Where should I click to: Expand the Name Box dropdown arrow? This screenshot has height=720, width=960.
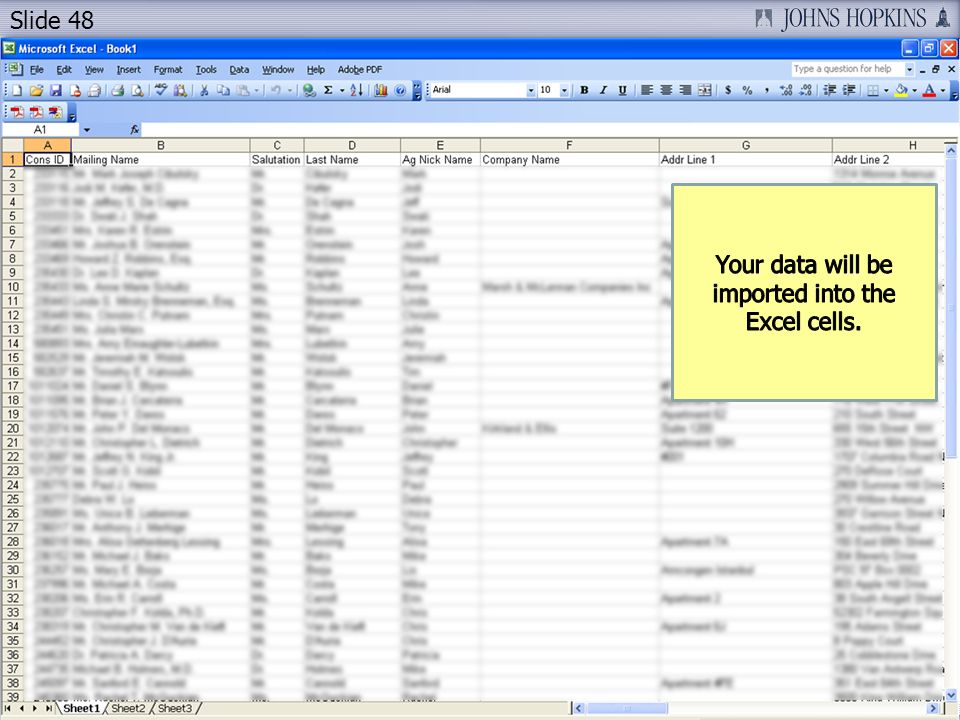(86, 130)
